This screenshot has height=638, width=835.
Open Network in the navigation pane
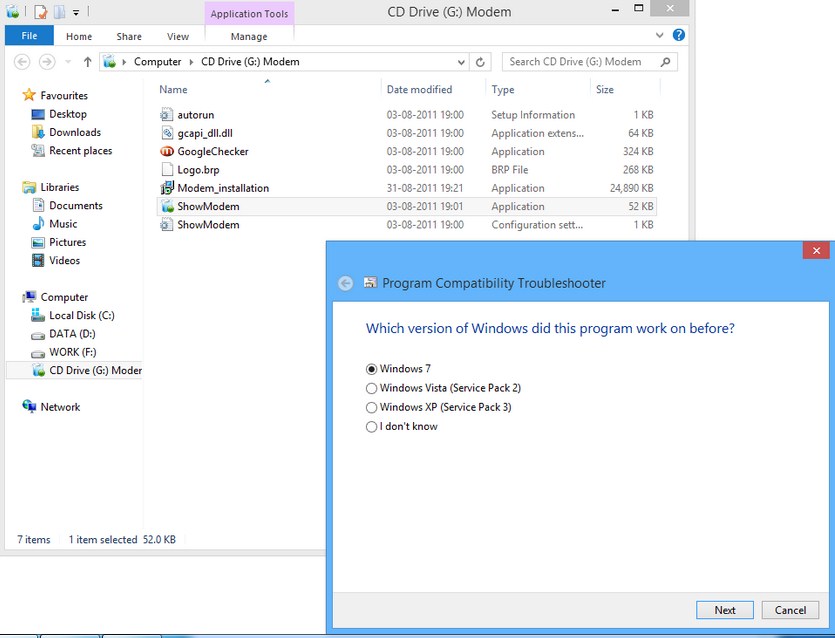click(60, 407)
